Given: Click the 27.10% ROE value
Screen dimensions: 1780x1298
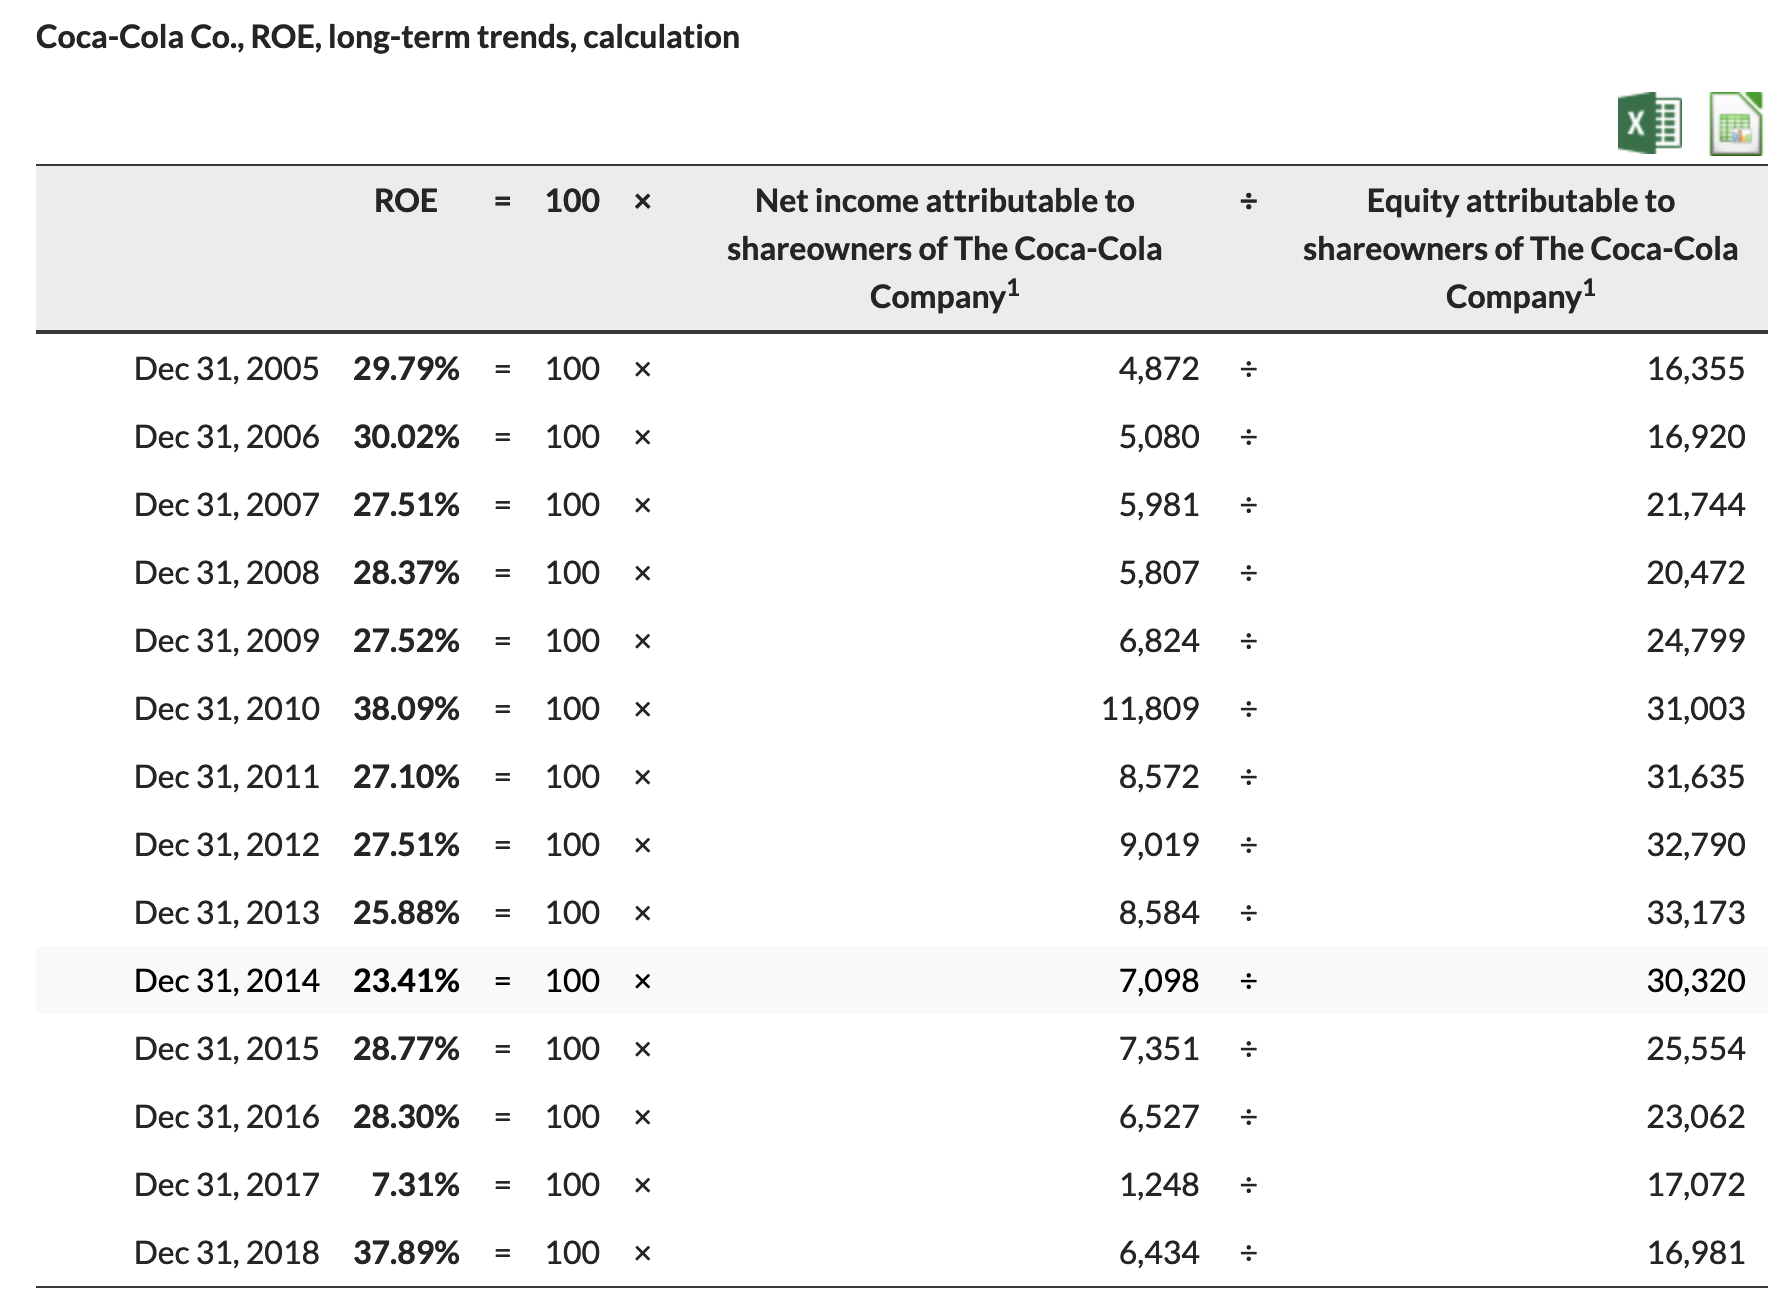Looking at the screenshot, I should pos(406,777).
